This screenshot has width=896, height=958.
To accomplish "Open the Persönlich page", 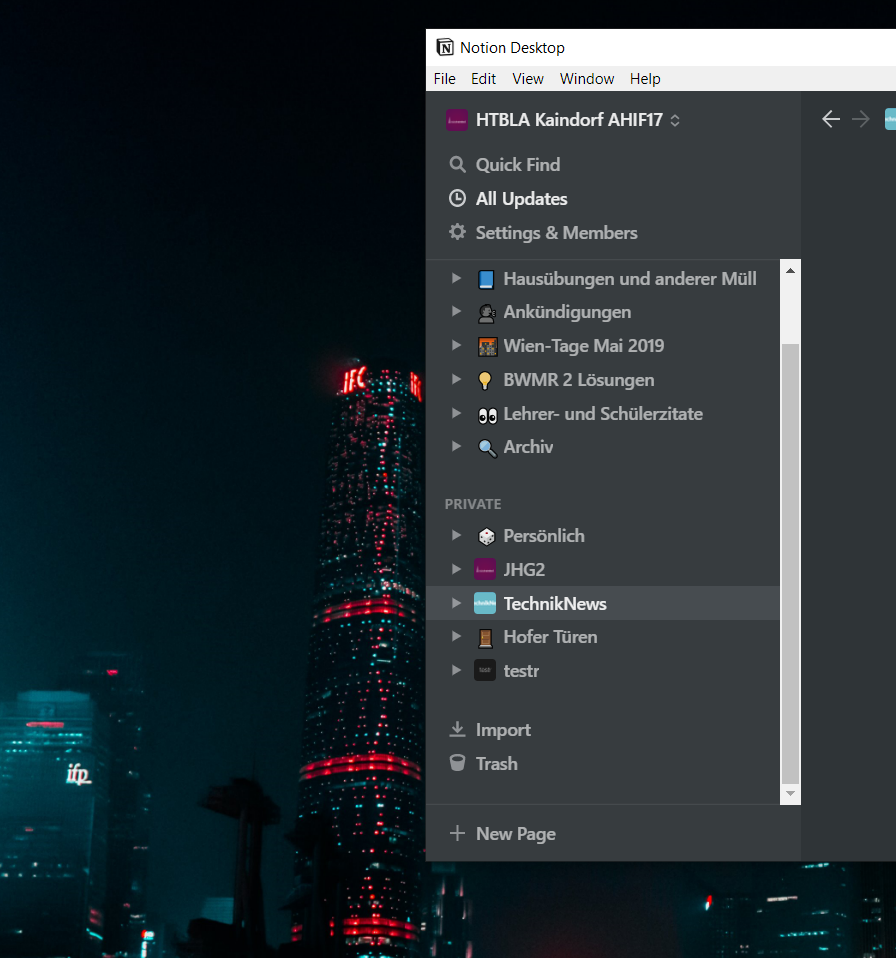I will pyautogui.click(x=544, y=536).
